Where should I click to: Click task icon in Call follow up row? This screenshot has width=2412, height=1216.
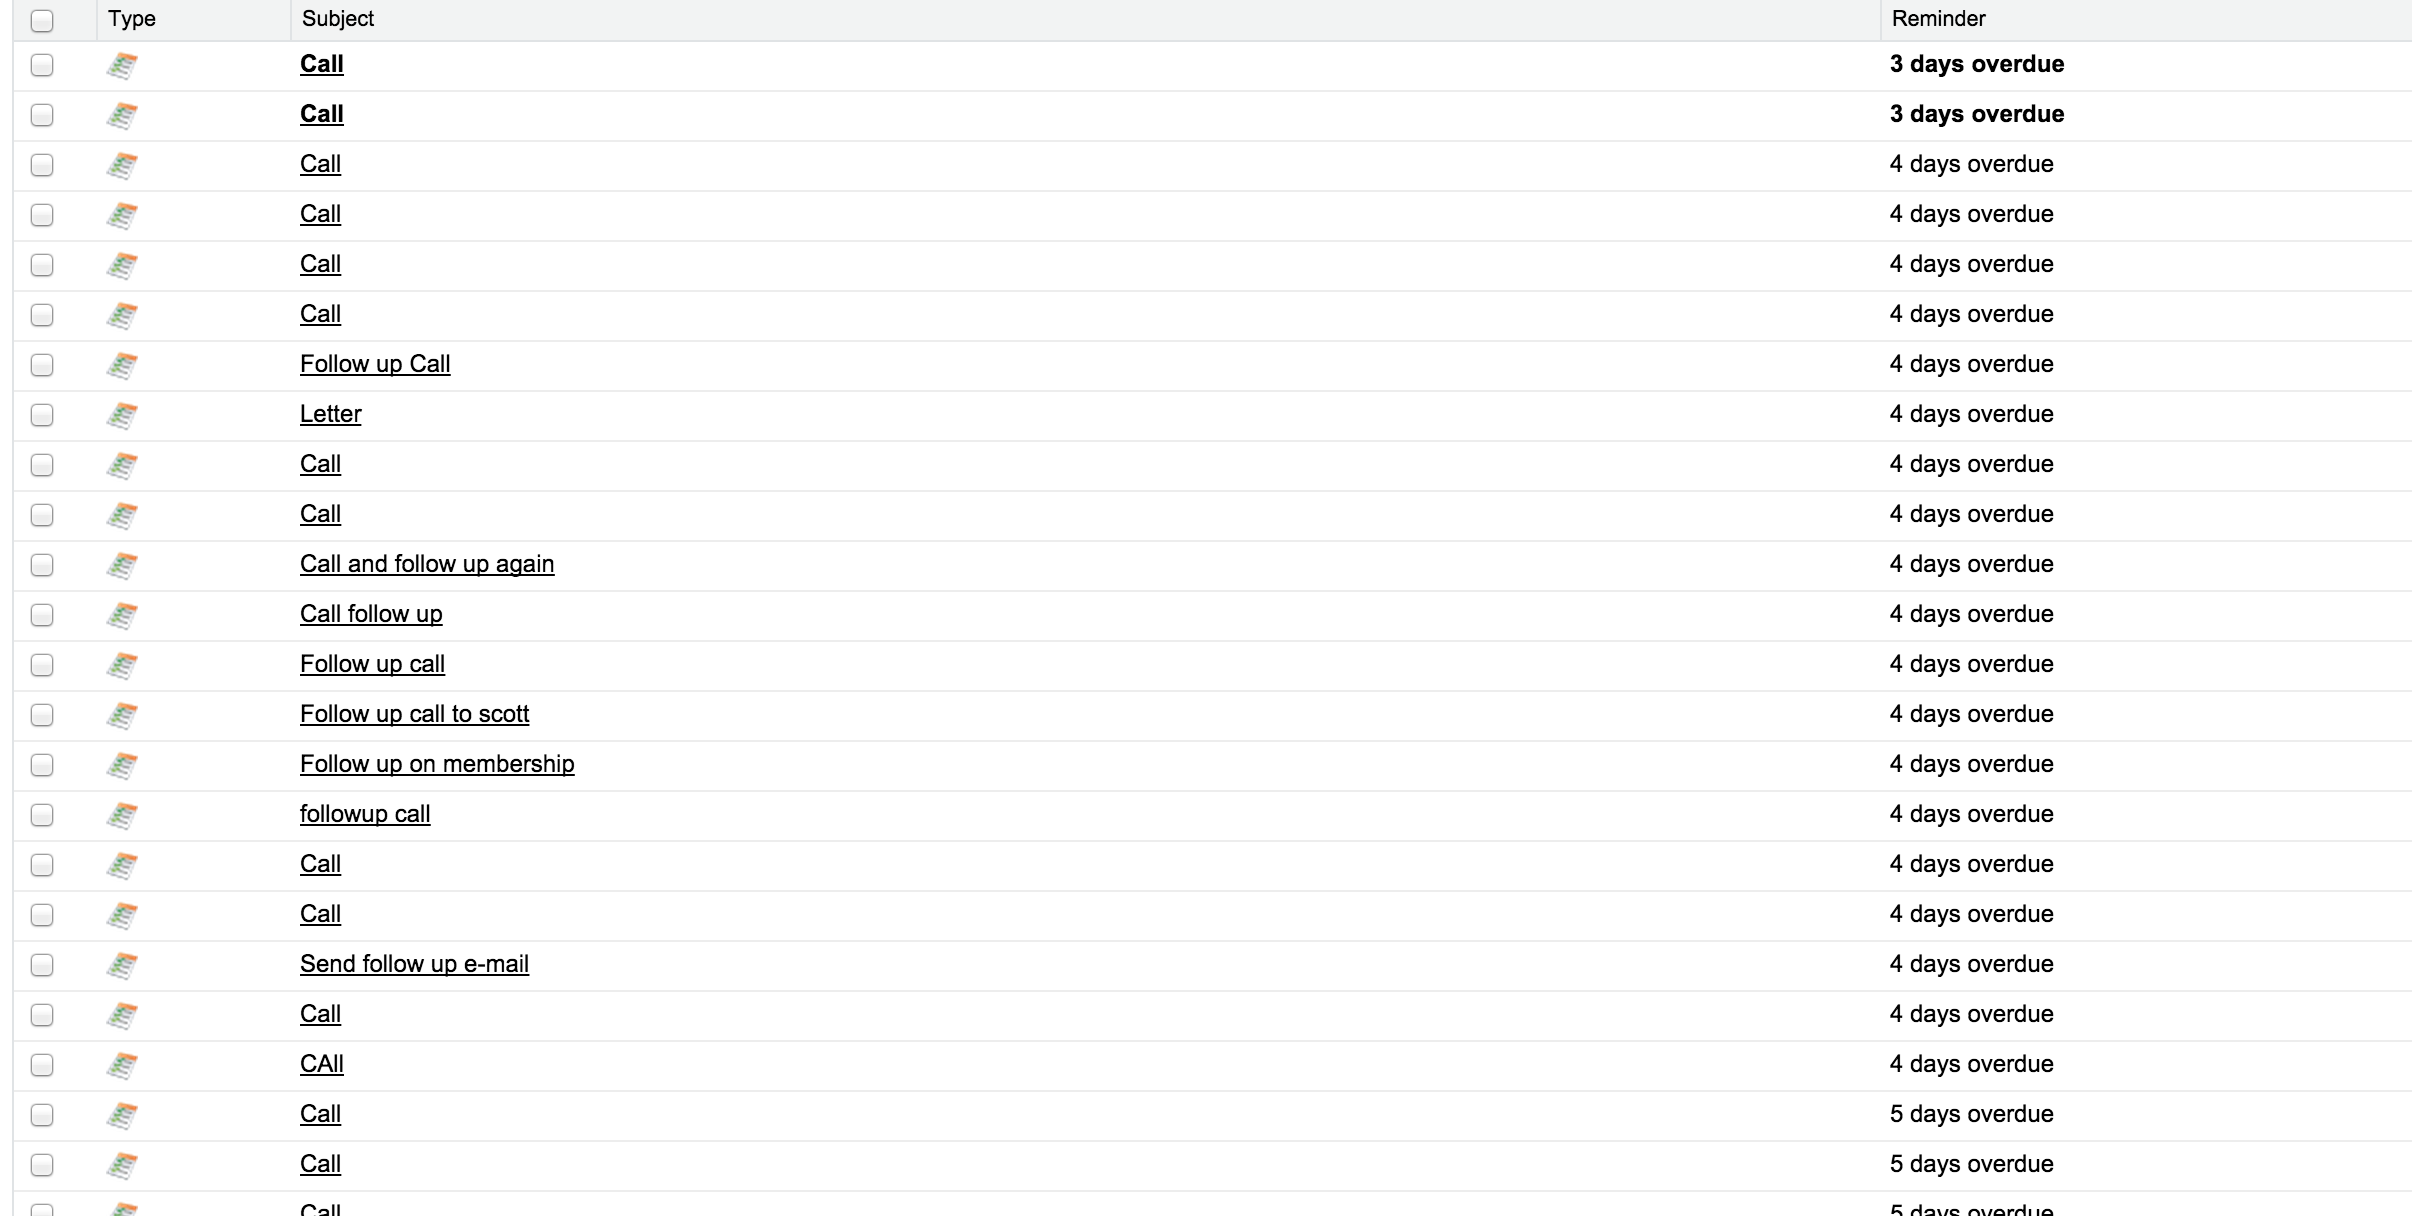[x=122, y=615]
